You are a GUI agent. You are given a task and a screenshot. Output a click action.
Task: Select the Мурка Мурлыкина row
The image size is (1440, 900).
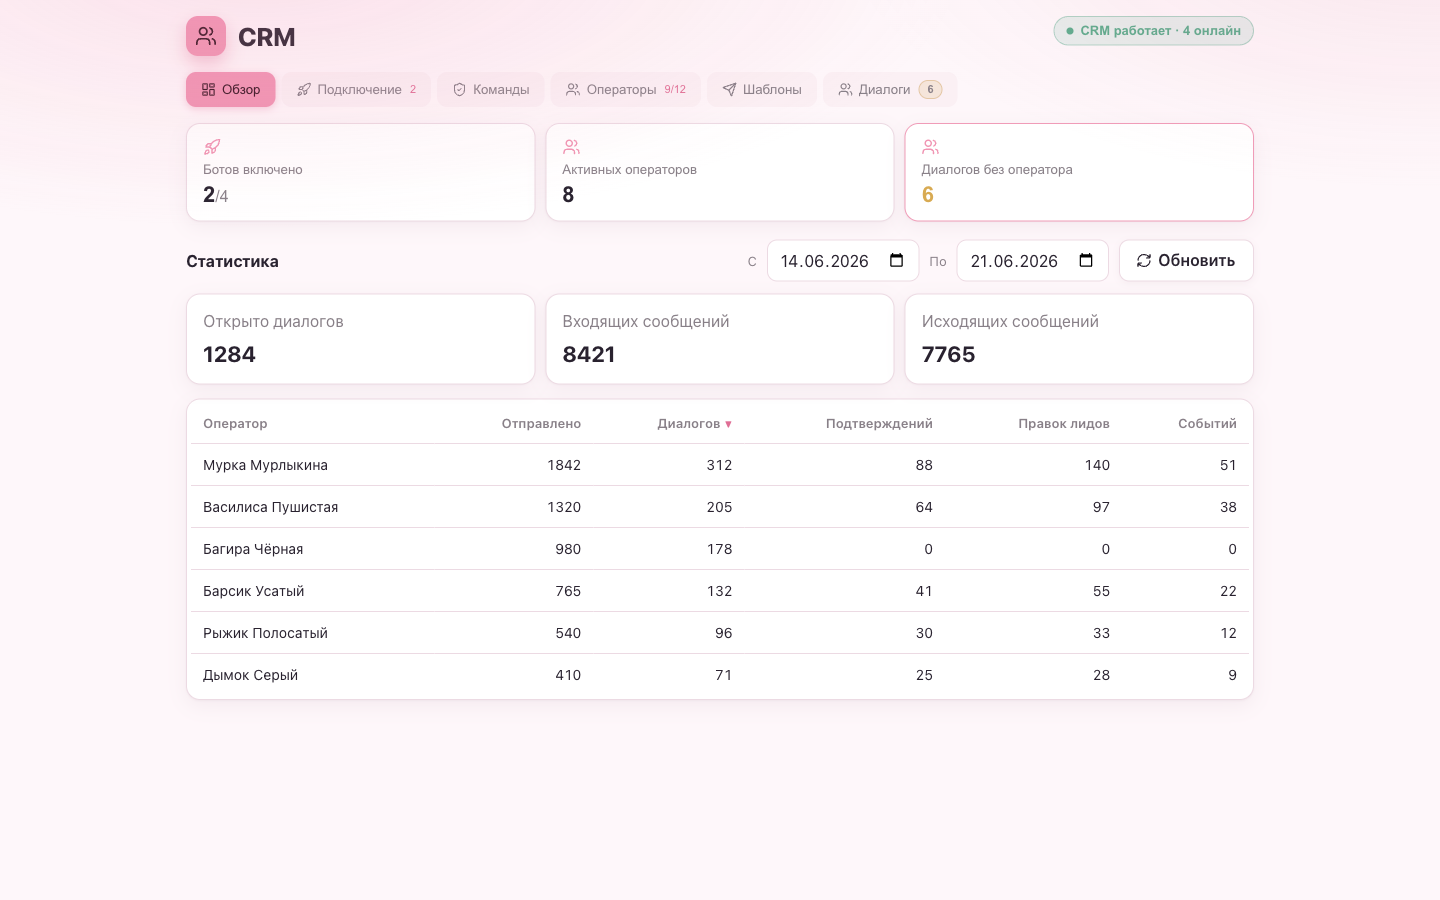click(720, 465)
